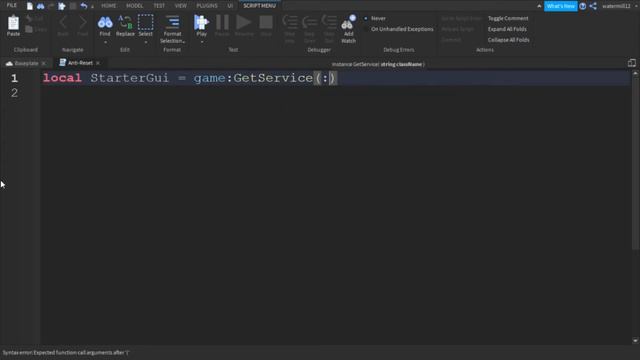Click the share icon near username
Screen dimensions: 640x360
click(593, 6)
